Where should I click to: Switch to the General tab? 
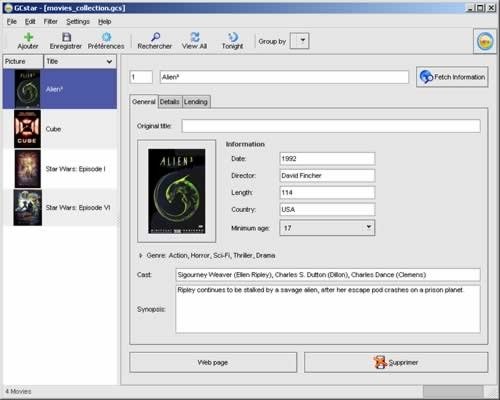click(x=144, y=102)
